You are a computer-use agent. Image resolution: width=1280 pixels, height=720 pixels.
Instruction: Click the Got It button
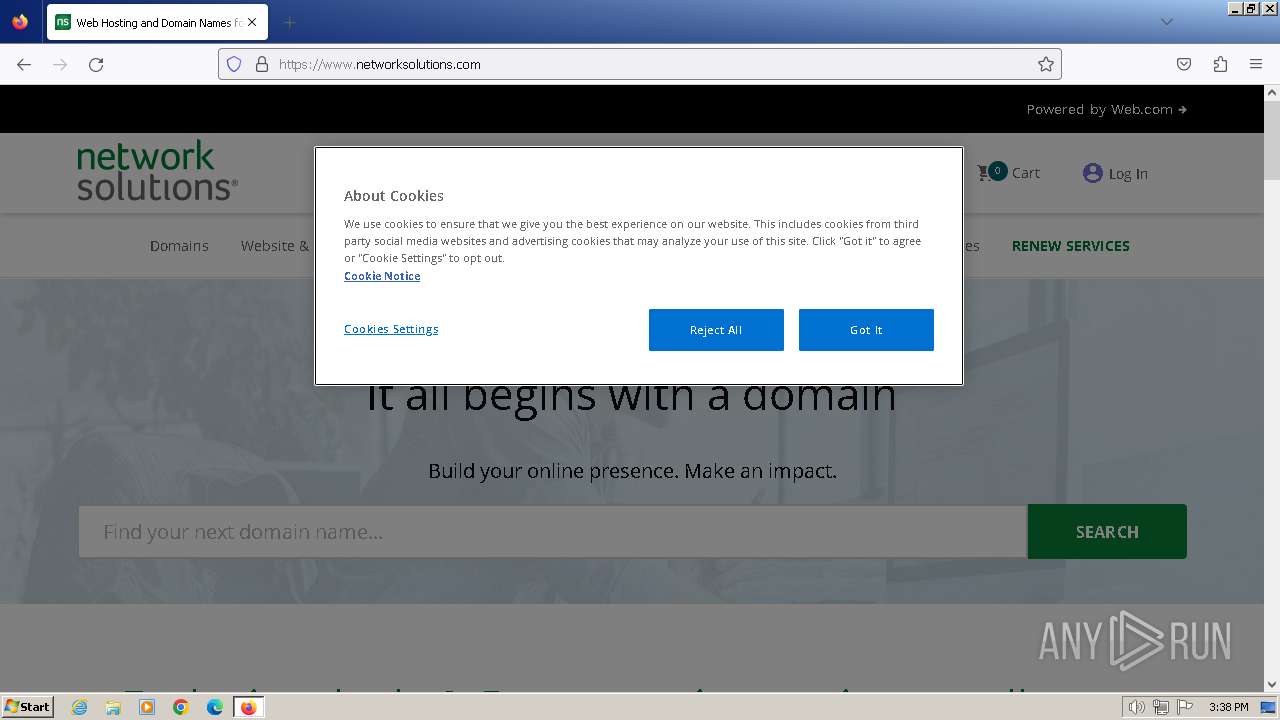click(x=866, y=330)
